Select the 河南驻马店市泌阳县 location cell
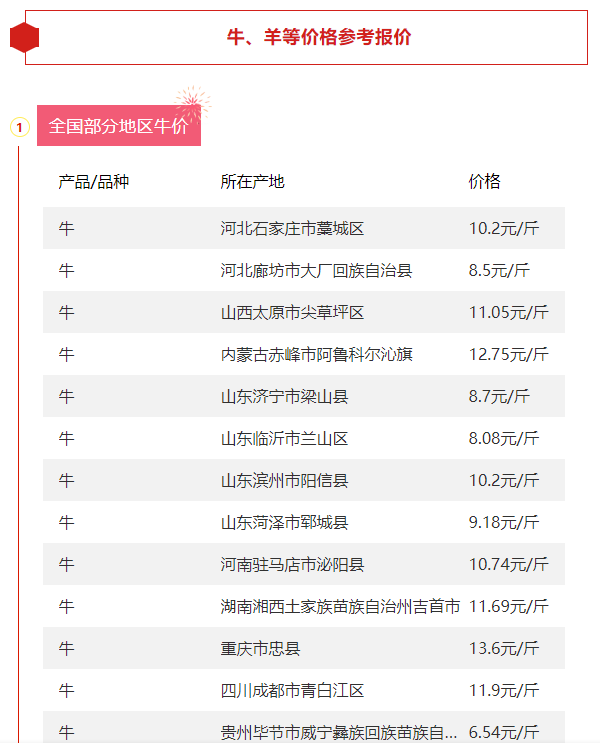 [292, 565]
